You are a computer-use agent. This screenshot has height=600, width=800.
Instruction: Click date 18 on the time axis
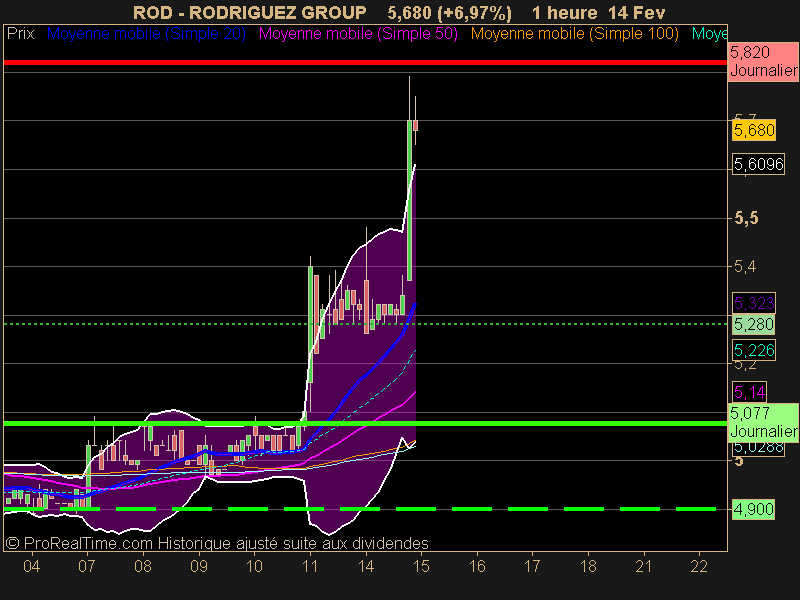588,566
